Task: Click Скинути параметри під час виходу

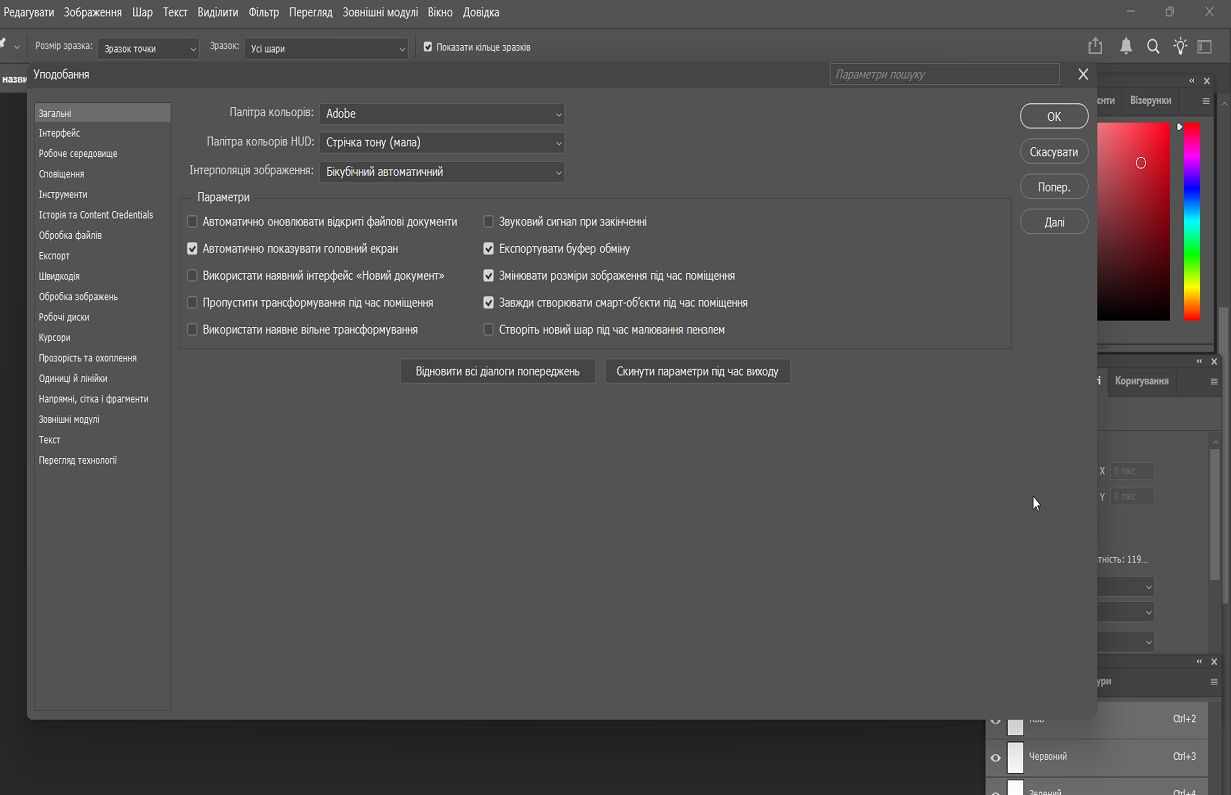Action: point(698,371)
